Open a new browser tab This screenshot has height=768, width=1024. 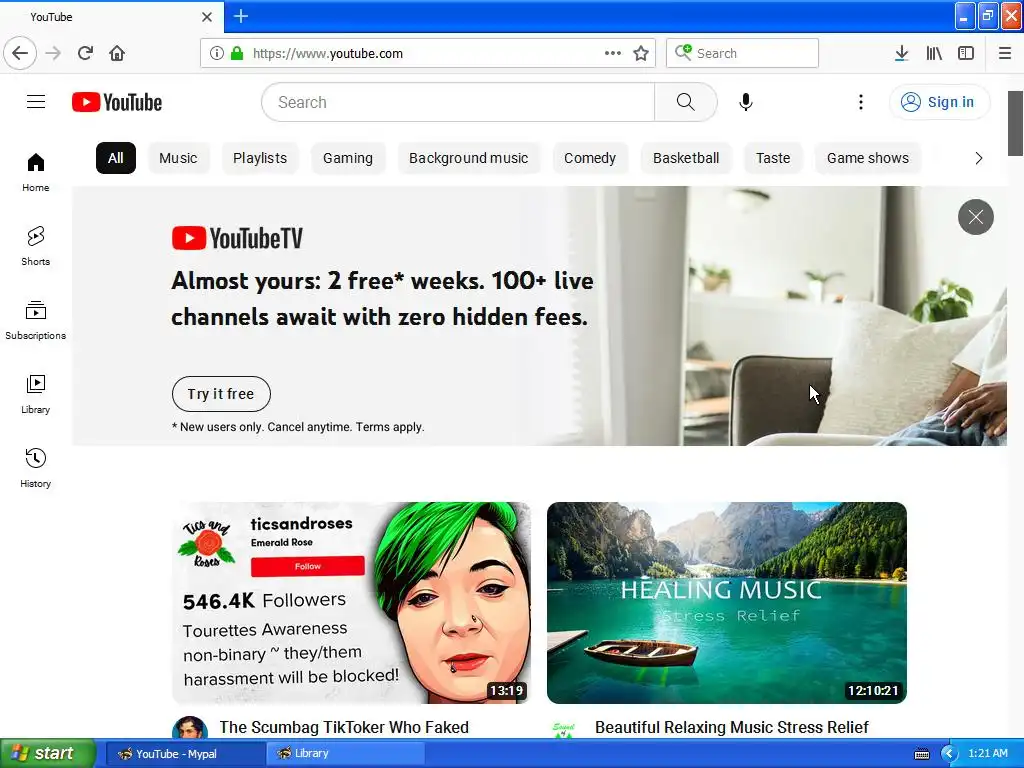point(241,16)
